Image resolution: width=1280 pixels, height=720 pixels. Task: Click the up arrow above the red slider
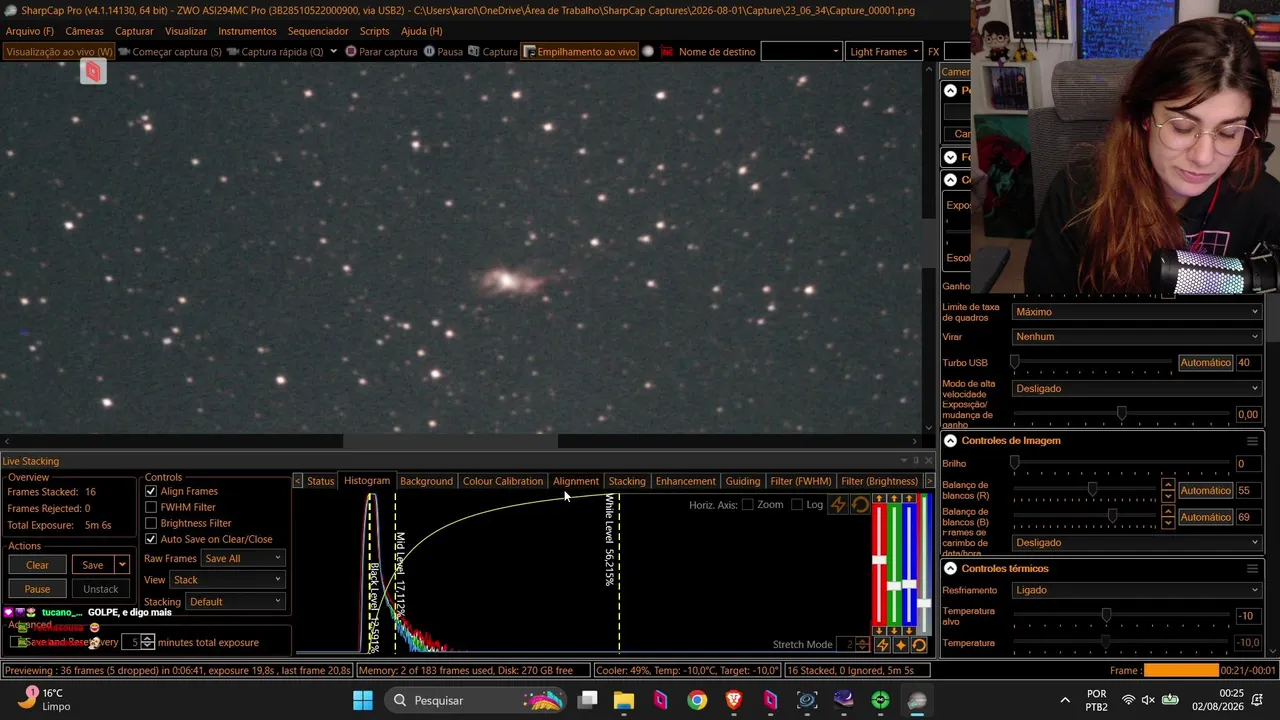point(879,499)
